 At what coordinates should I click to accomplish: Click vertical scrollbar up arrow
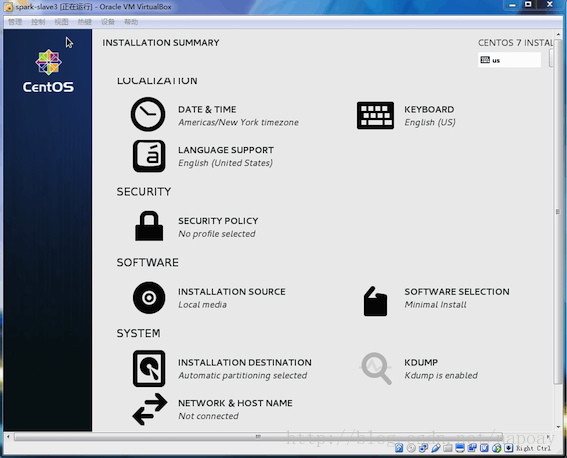click(x=558, y=34)
